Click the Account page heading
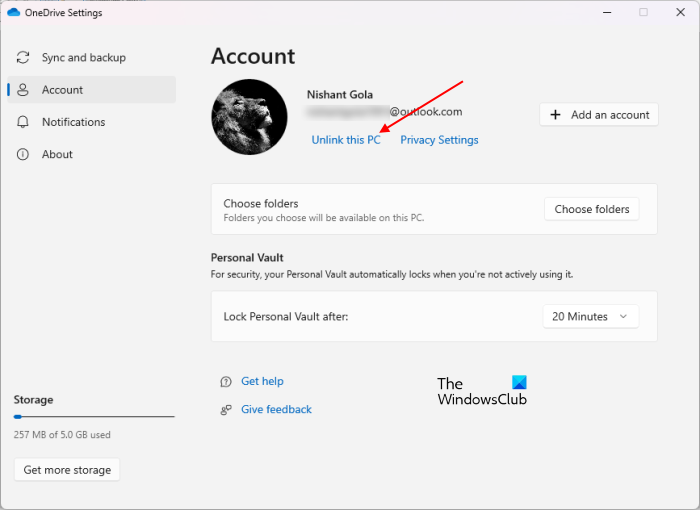700x510 pixels. coord(253,56)
